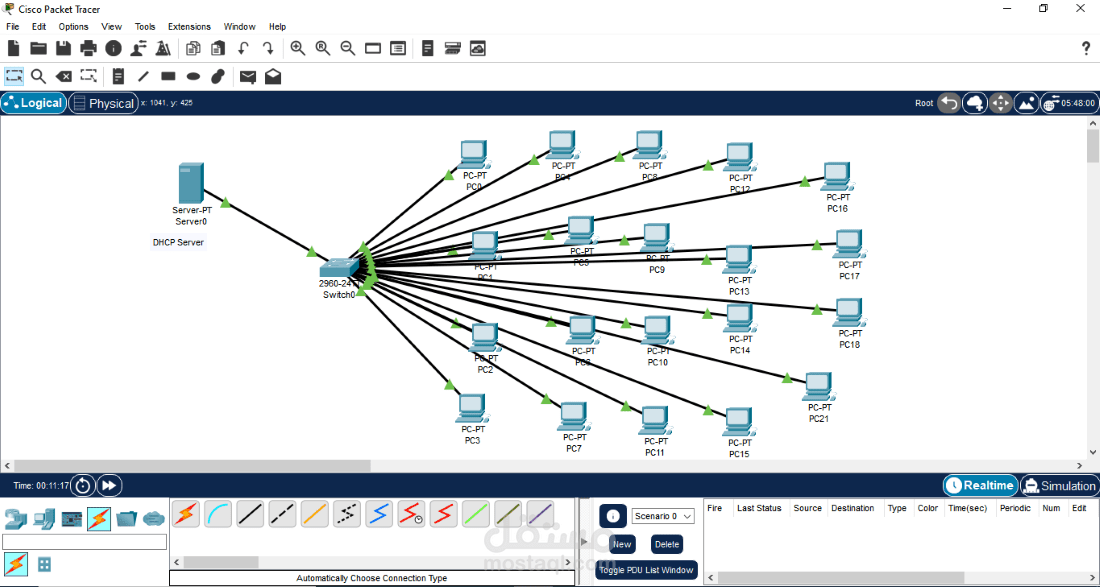Open the Network Information icon
Viewport: 1100px width, 587px height.
(x=115, y=47)
